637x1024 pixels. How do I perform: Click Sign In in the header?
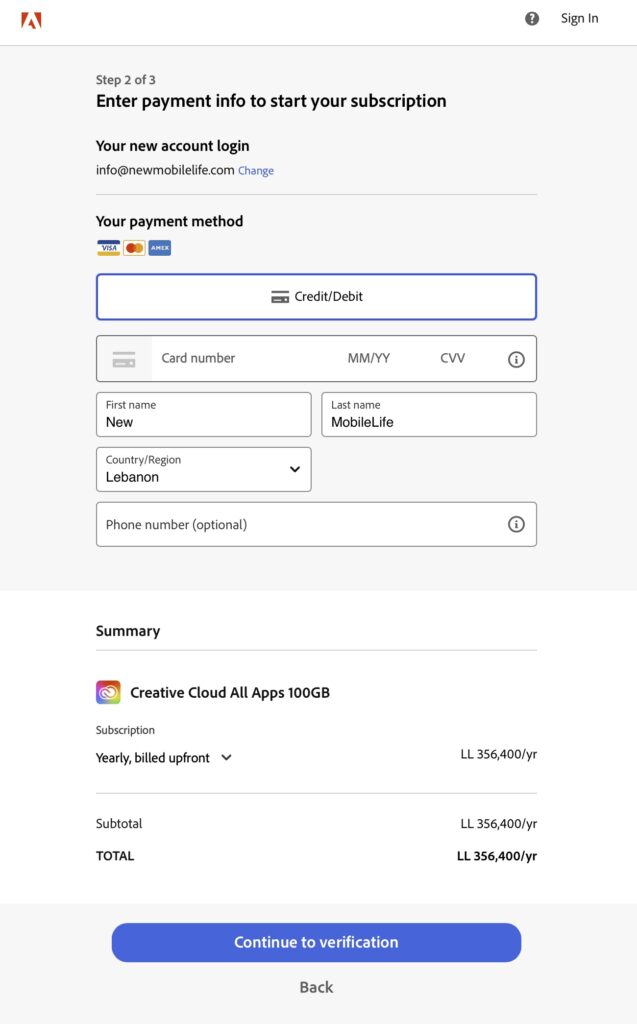click(x=579, y=18)
